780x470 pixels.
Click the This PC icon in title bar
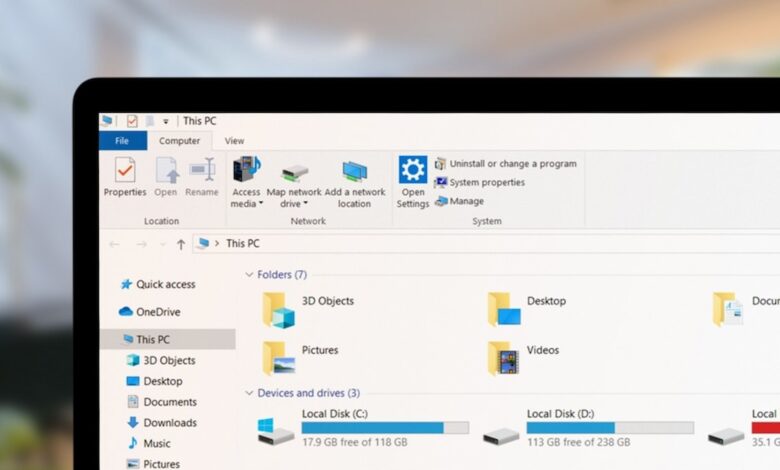pyautogui.click(x=106, y=121)
